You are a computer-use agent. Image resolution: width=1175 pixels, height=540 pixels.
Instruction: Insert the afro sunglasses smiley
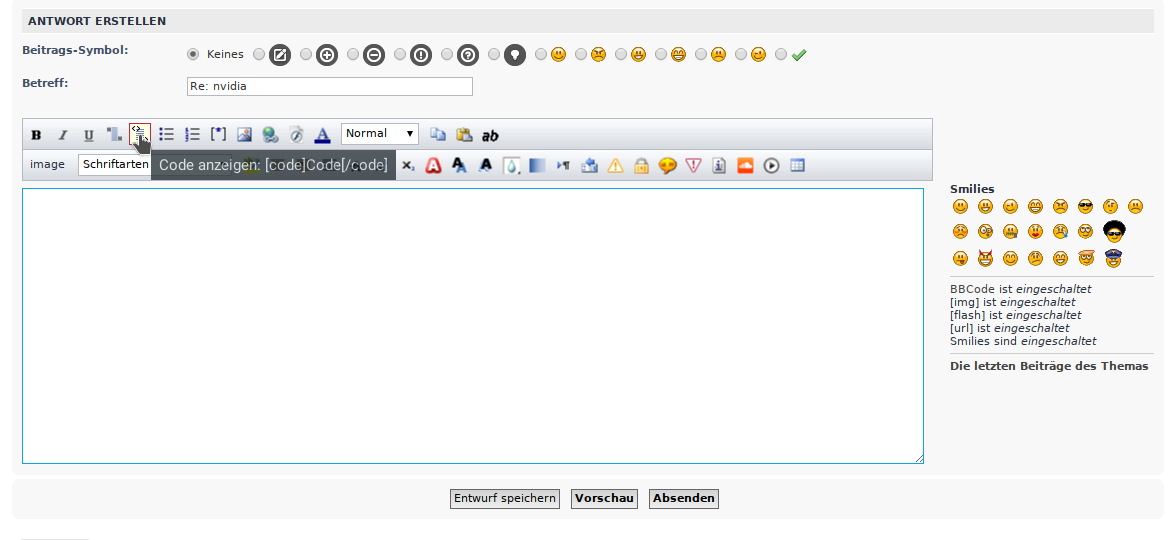(x=1114, y=231)
